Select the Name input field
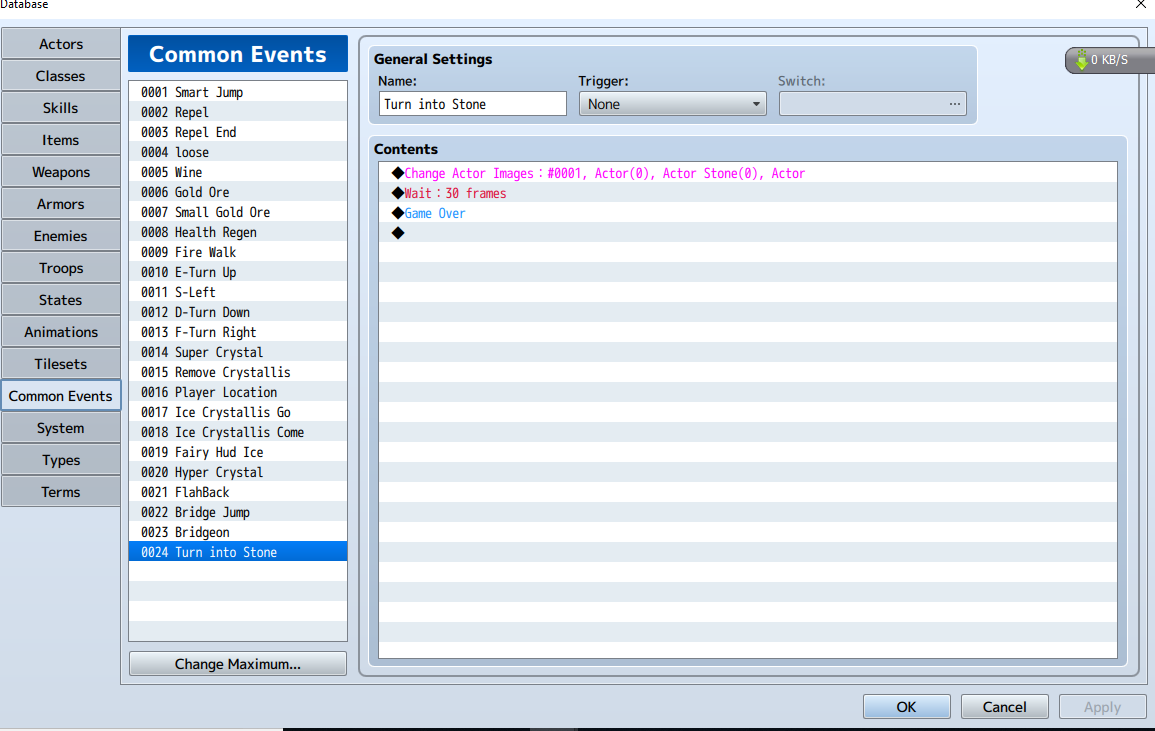This screenshot has height=731, width=1155. point(472,104)
